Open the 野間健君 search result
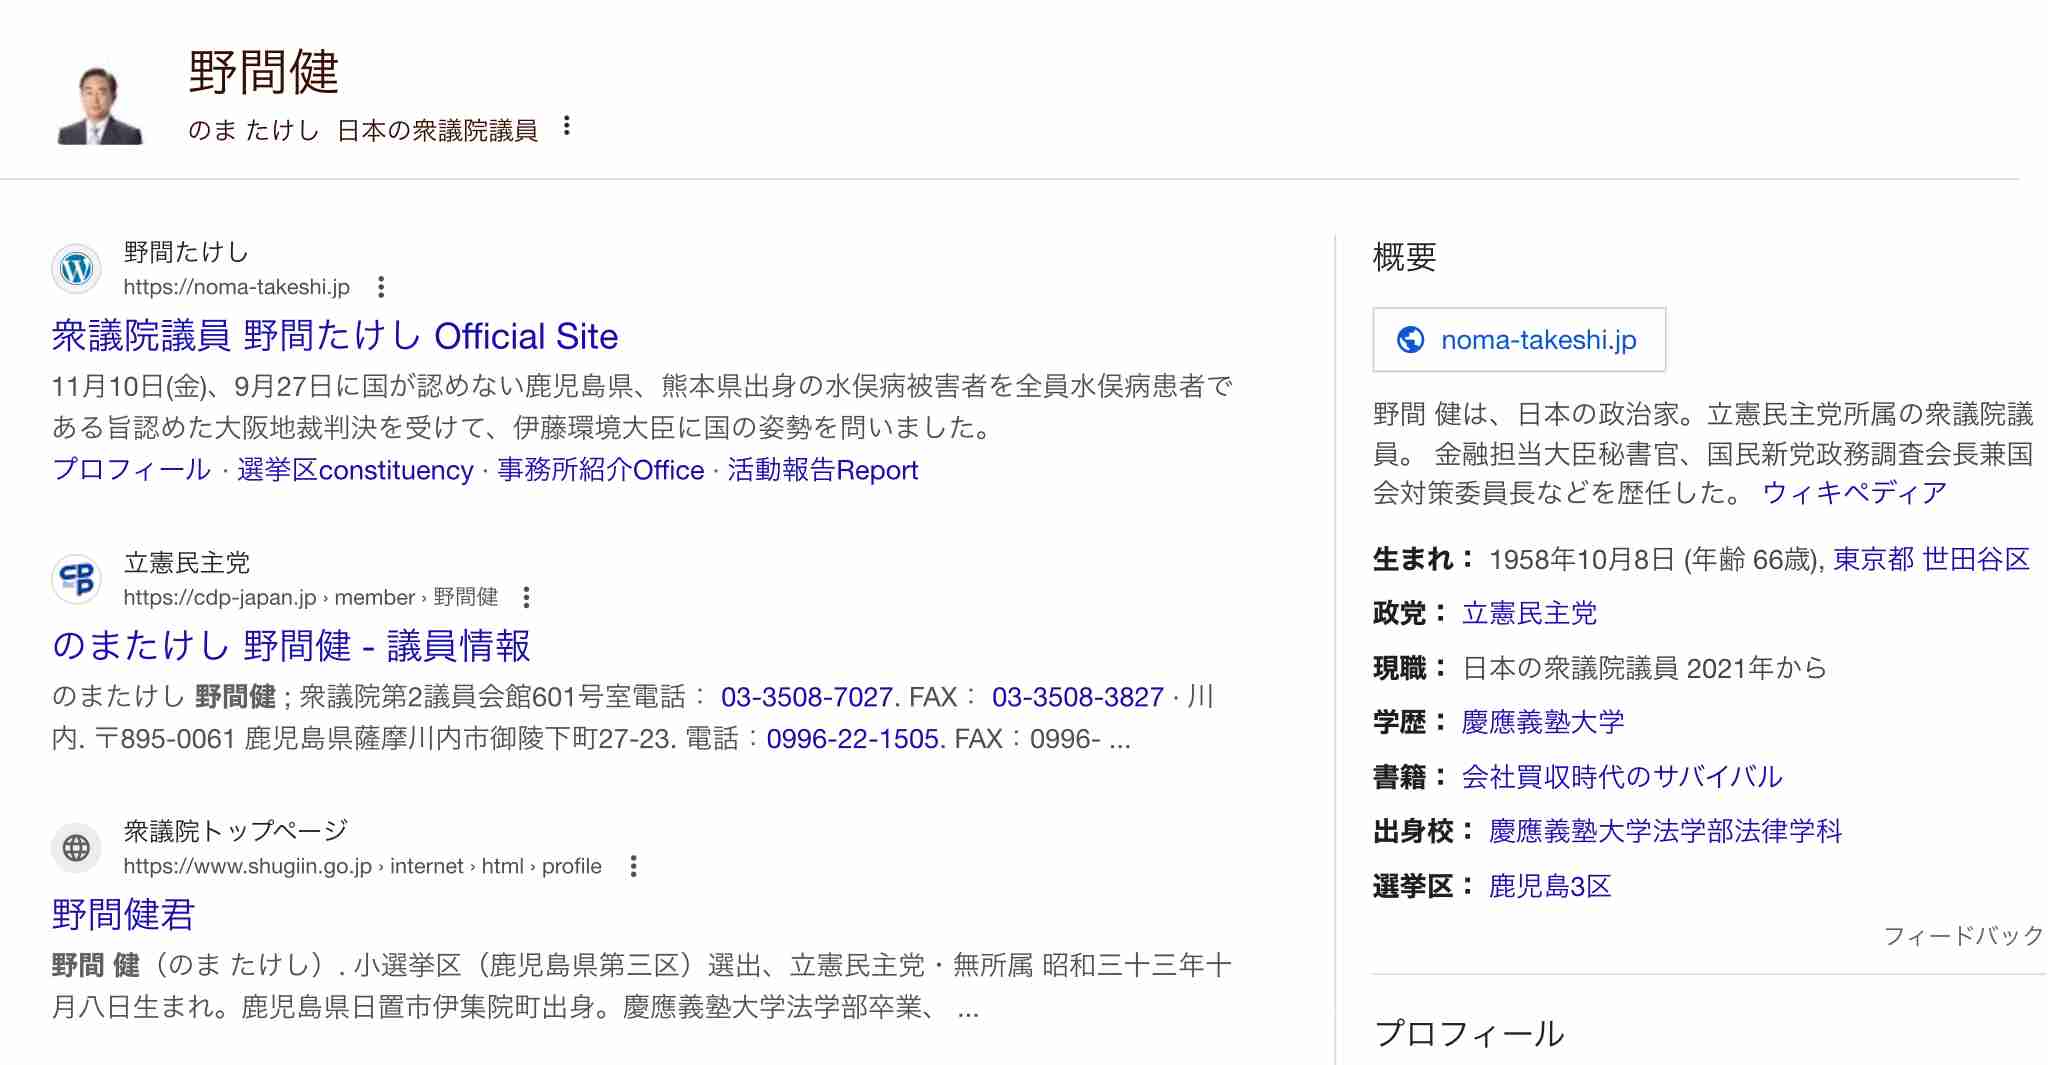Image resolution: width=2048 pixels, height=1065 pixels. pyautogui.click(x=123, y=915)
